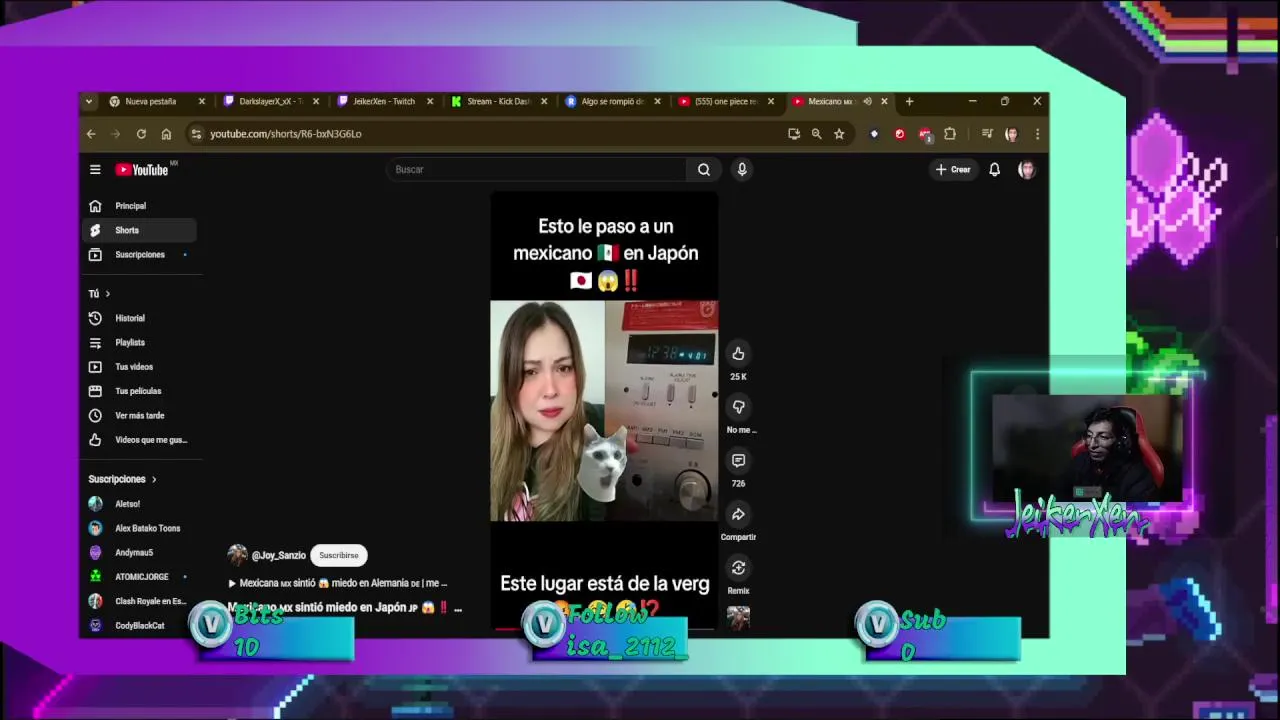This screenshot has width=1280, height=720.
Task: Open the tab search dropdown arrow
Action: click(x=89, y=101)
